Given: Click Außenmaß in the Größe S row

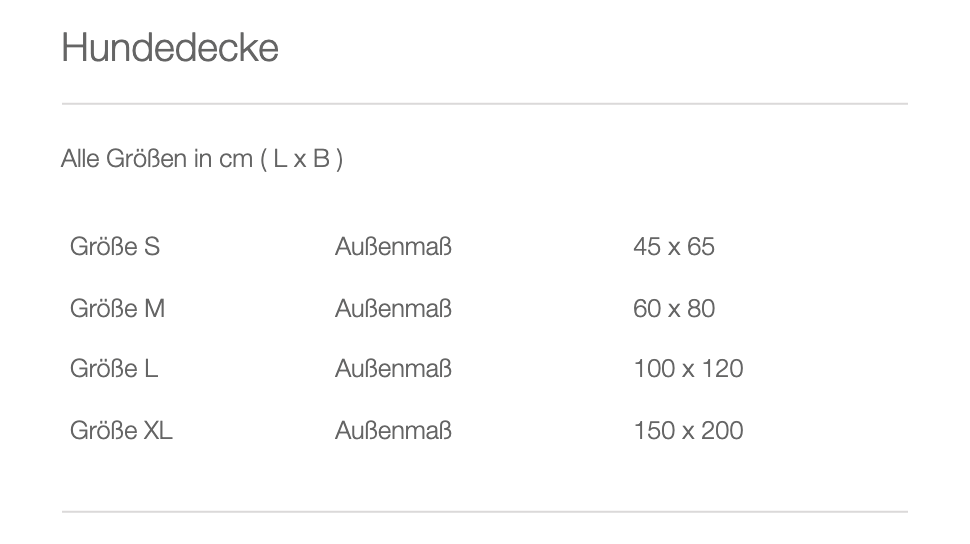Looking at the screenshot, I should point(393,246).
